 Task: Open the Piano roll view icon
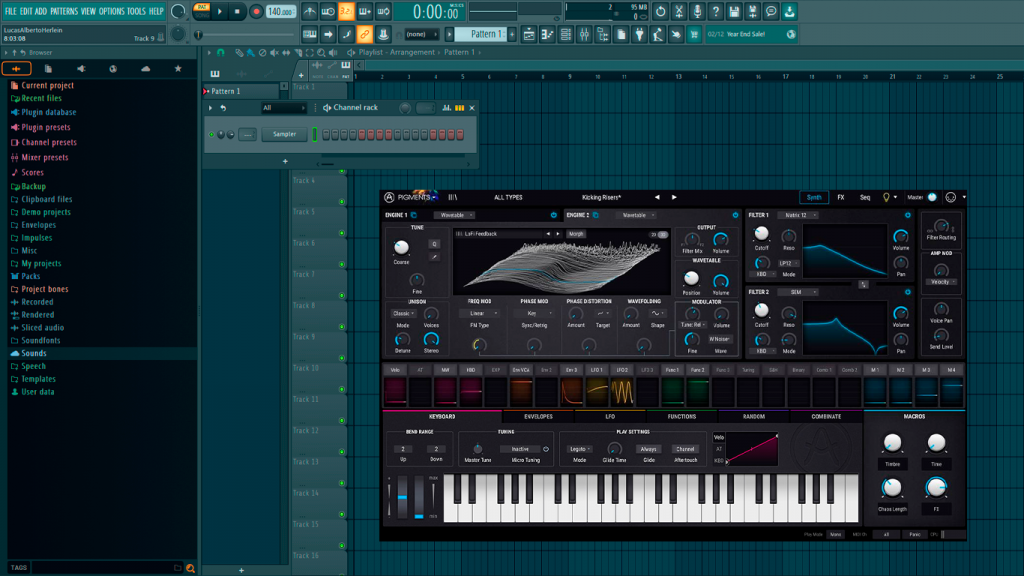pos(547,35)
